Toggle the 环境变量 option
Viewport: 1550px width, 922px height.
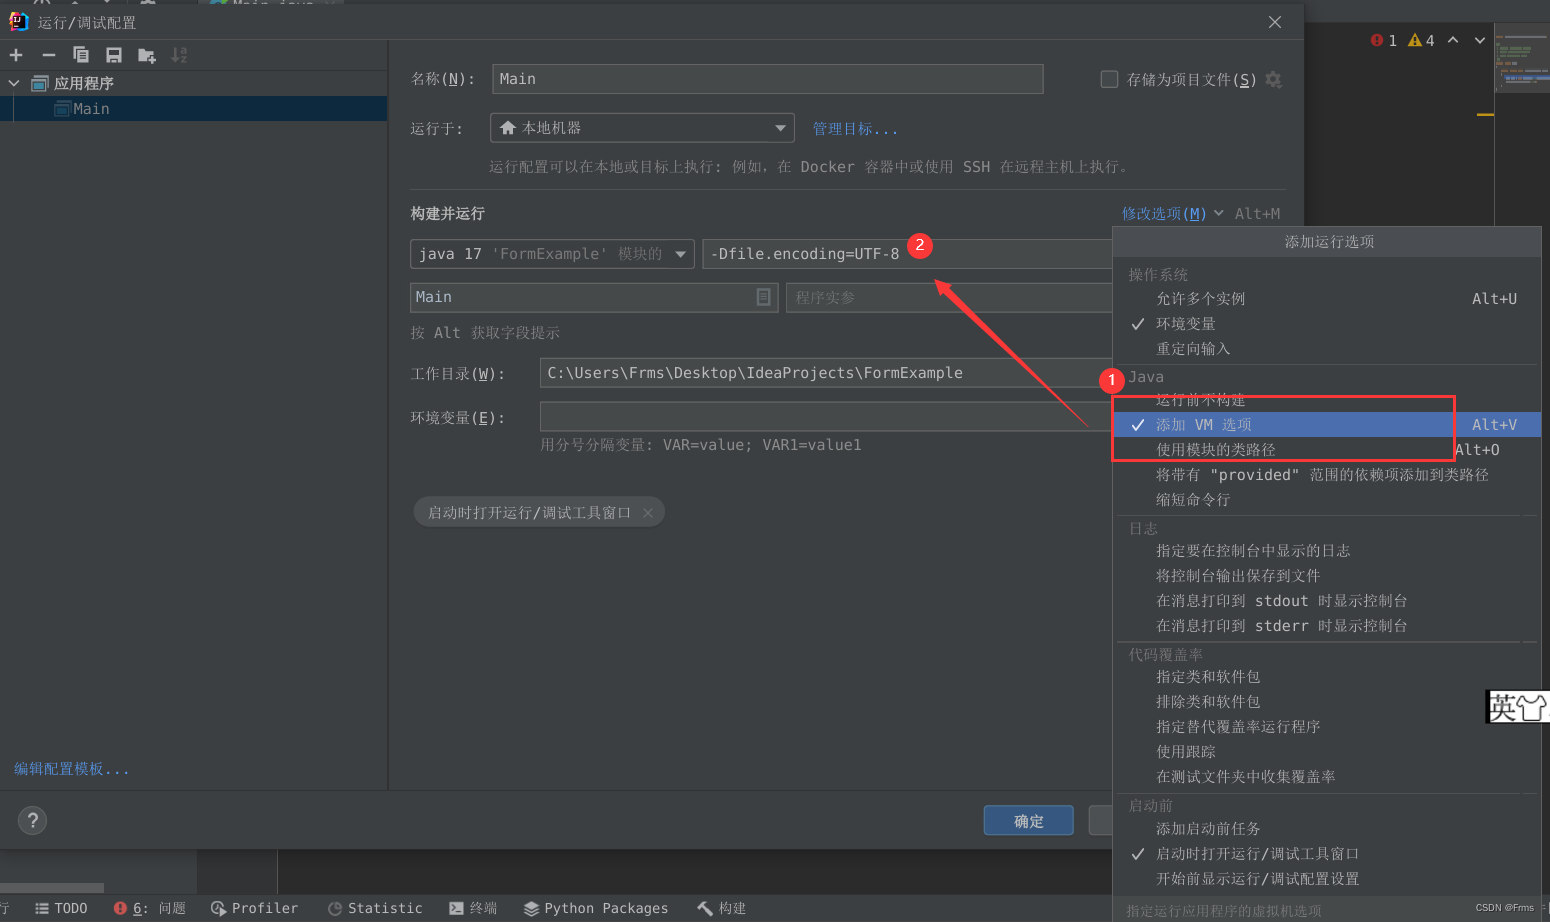click(1326, 324)
